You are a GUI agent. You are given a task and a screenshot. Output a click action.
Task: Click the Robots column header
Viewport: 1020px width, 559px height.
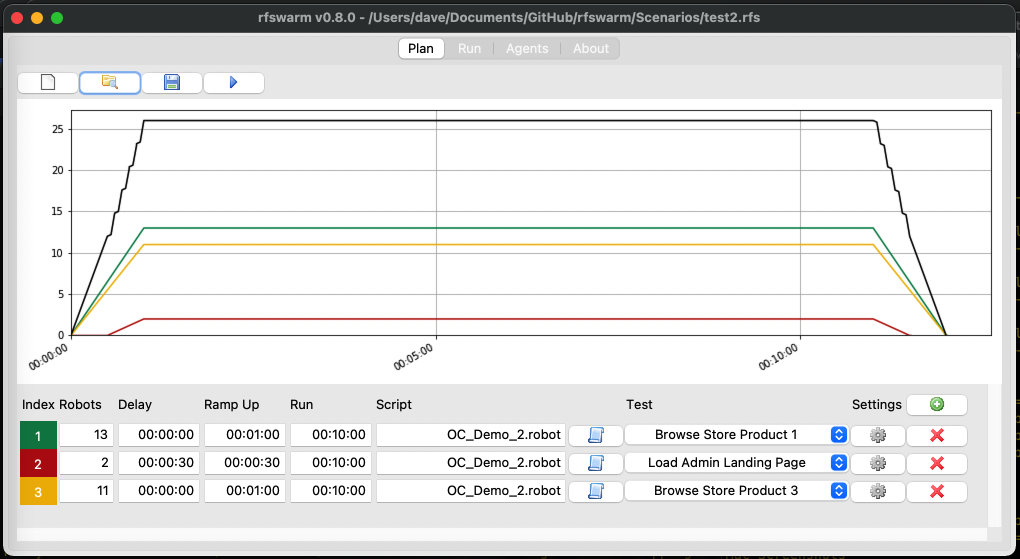pos(81,405)
